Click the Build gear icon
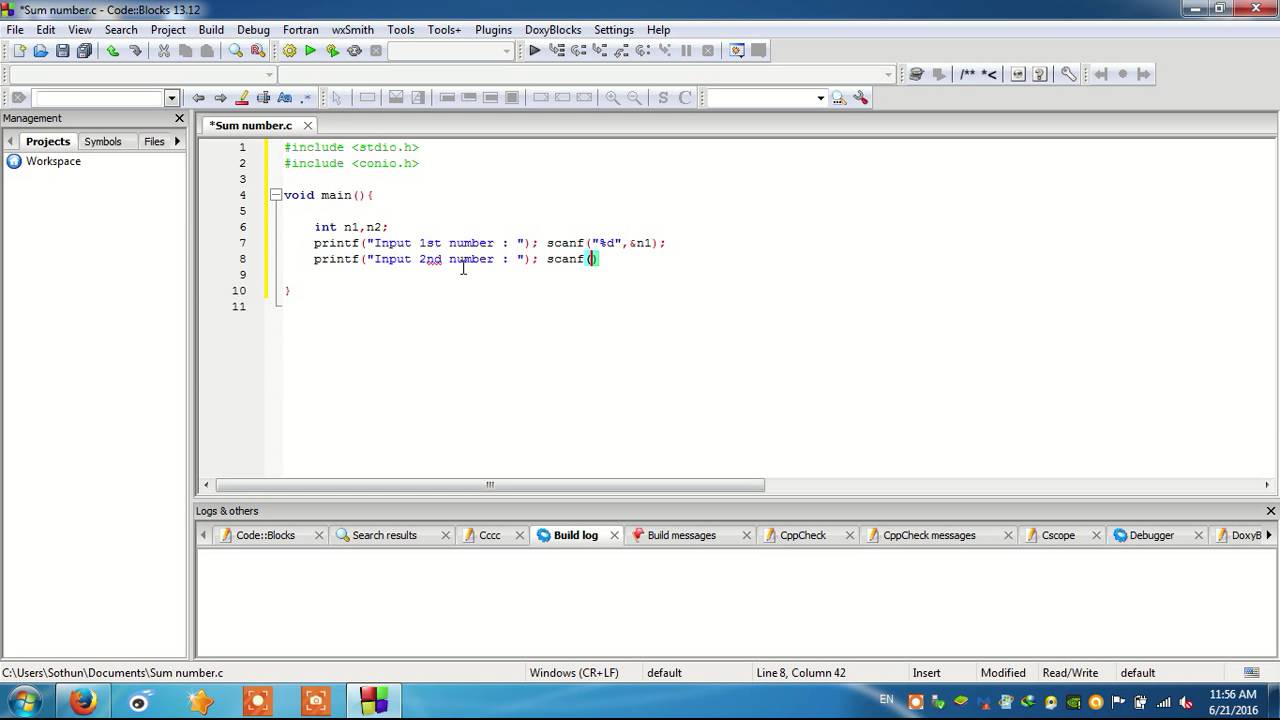The height and width of the screenshot is (720, 1280). click(x=289, y=51)
